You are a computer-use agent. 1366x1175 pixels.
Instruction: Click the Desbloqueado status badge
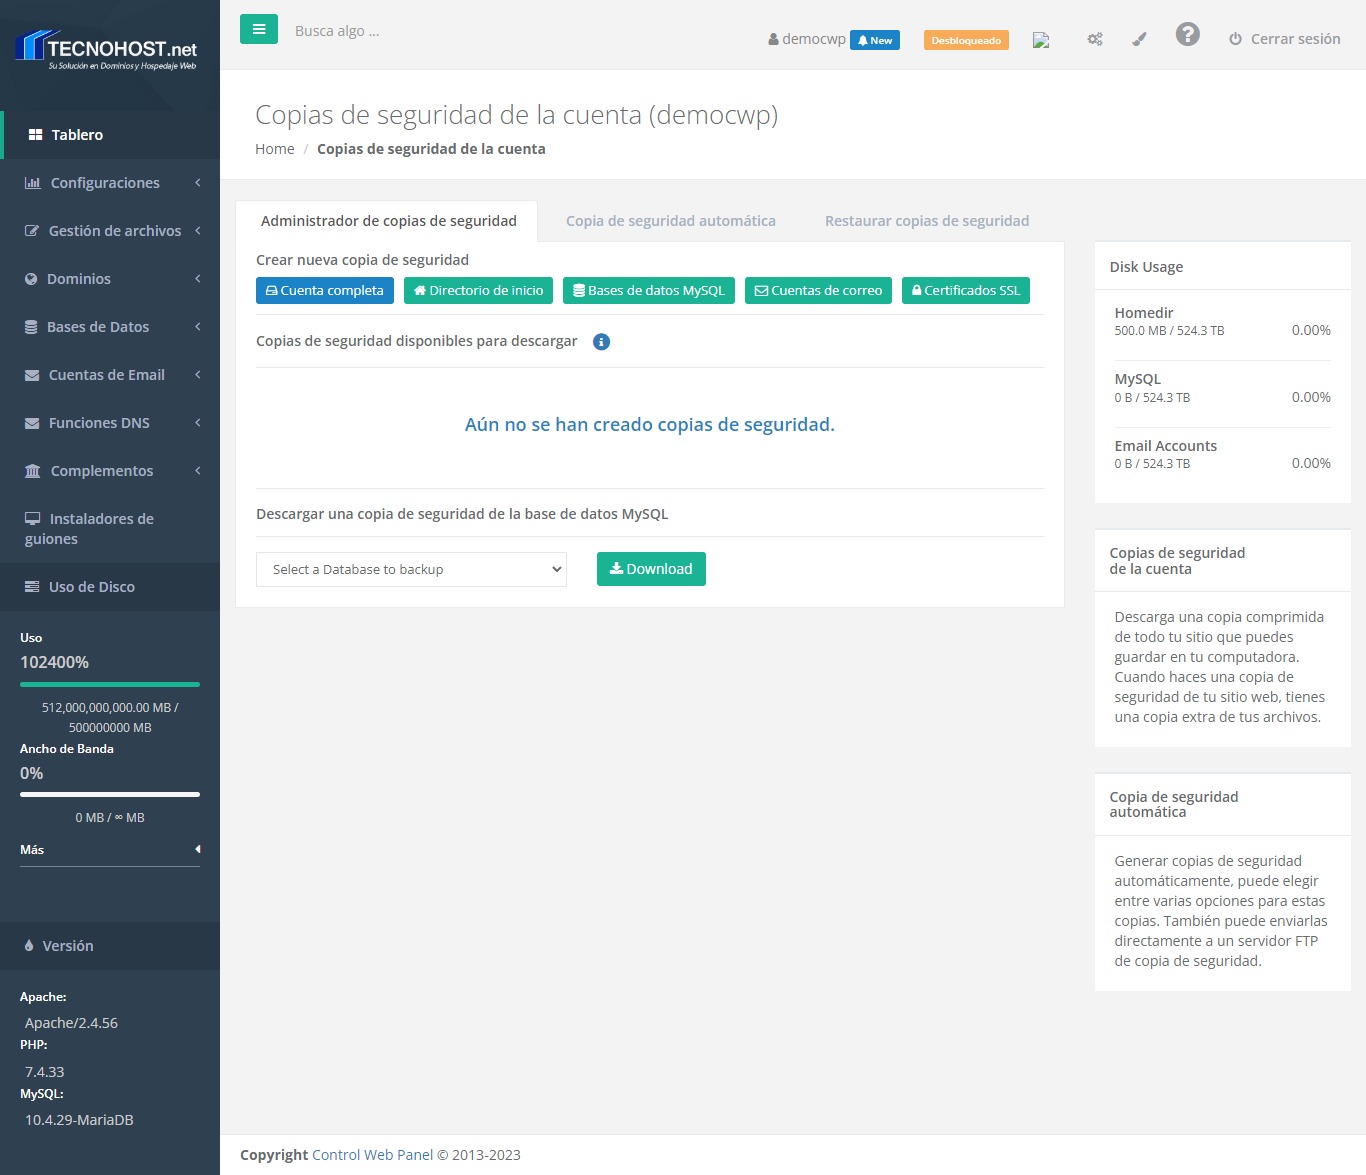(x=965, y=40)
